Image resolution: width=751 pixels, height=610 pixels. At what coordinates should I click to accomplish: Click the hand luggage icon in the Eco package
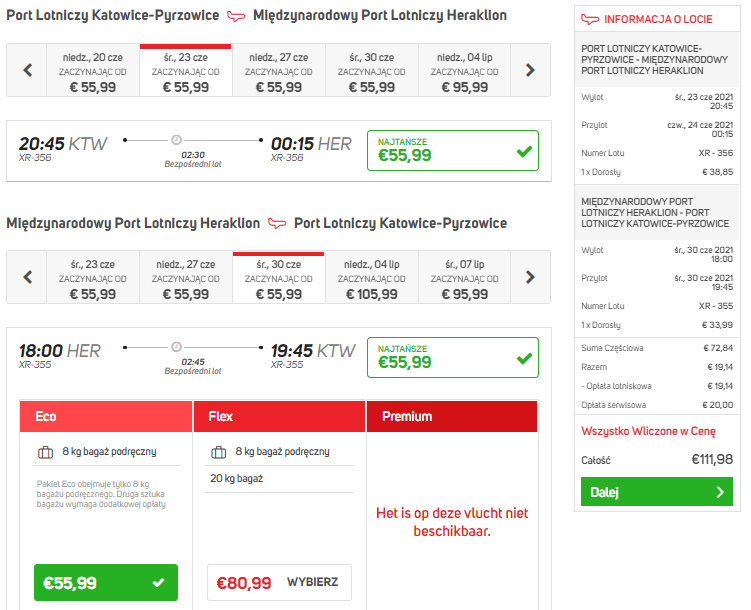tap(46, 452)
